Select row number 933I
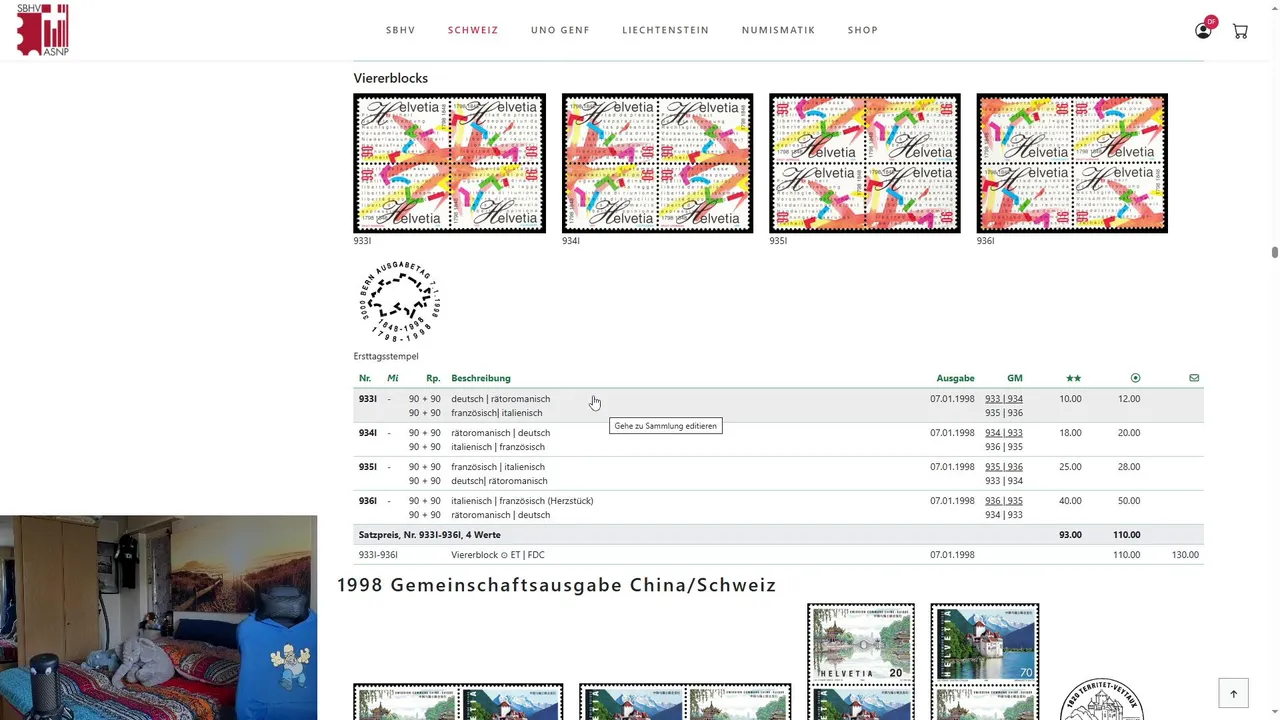Viewport: 1280px width, 720px height. [x=368, y=399]
